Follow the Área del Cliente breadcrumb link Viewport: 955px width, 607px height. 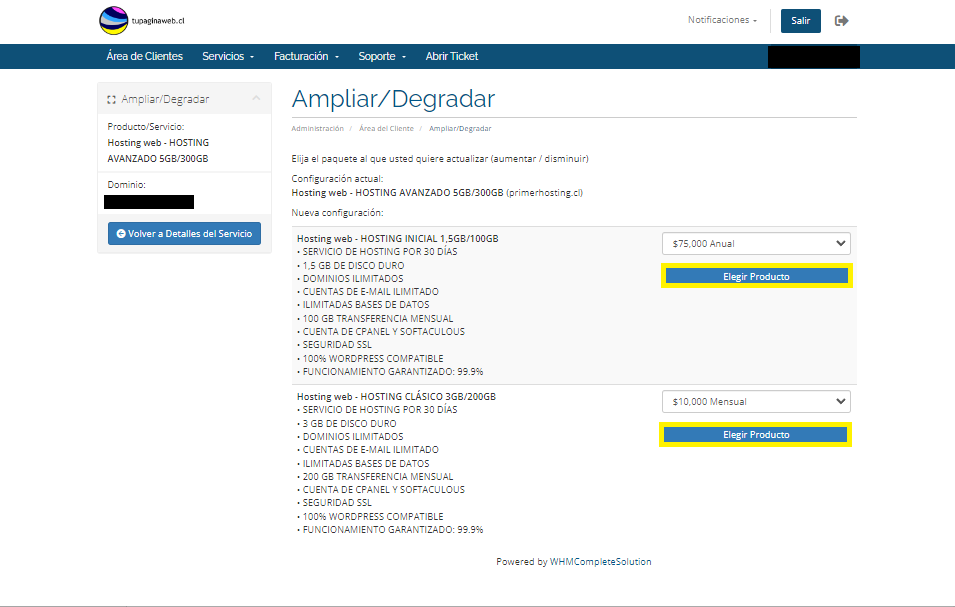coord(386,129)
